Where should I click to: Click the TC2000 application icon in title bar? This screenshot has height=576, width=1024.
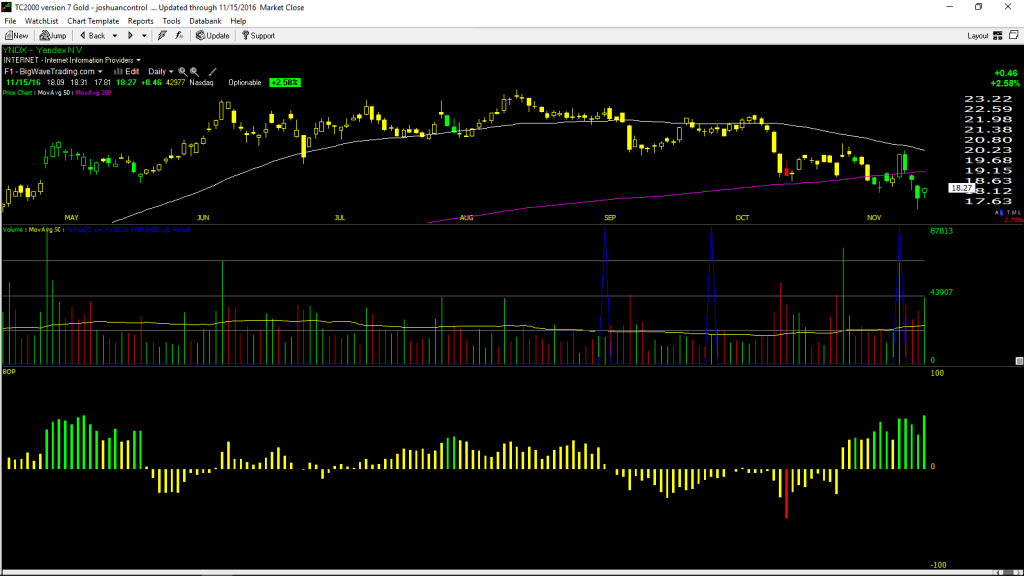[x=7, y=7]
